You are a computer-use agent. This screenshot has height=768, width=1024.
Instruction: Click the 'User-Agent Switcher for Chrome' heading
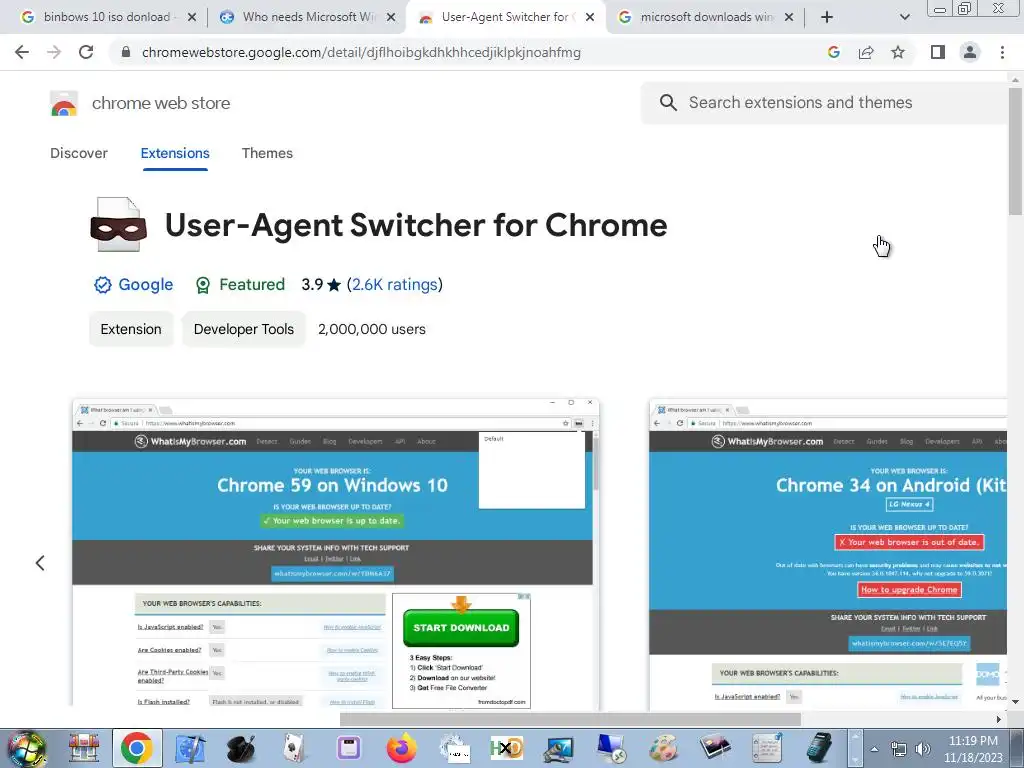coord(416,225)
